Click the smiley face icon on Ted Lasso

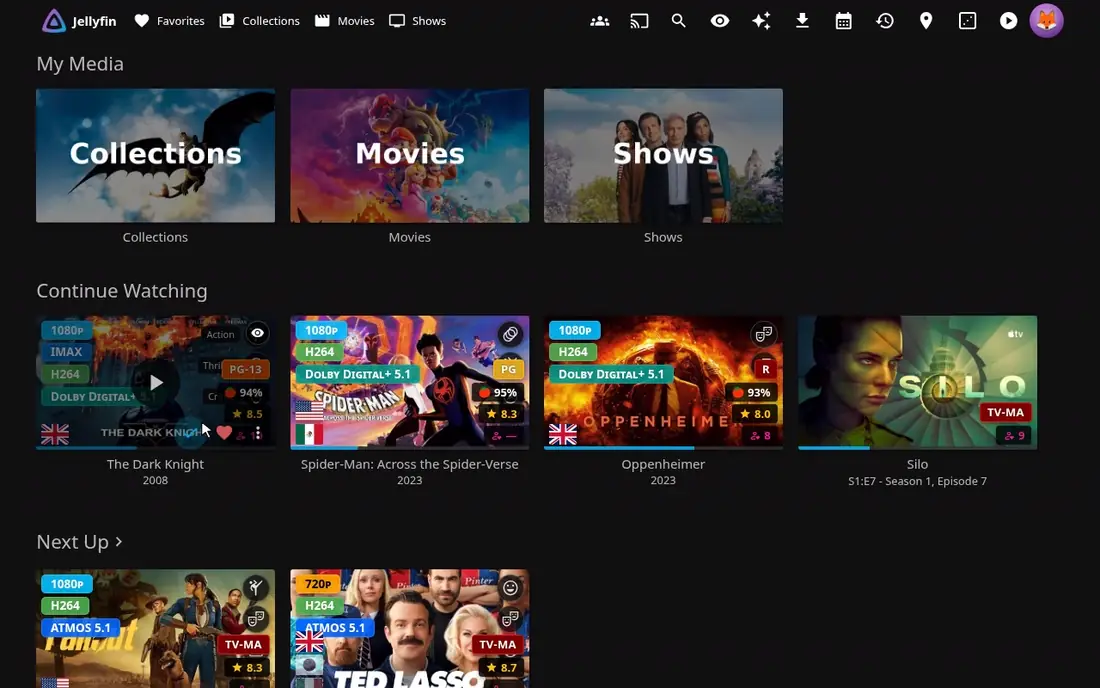coord(510,588)
